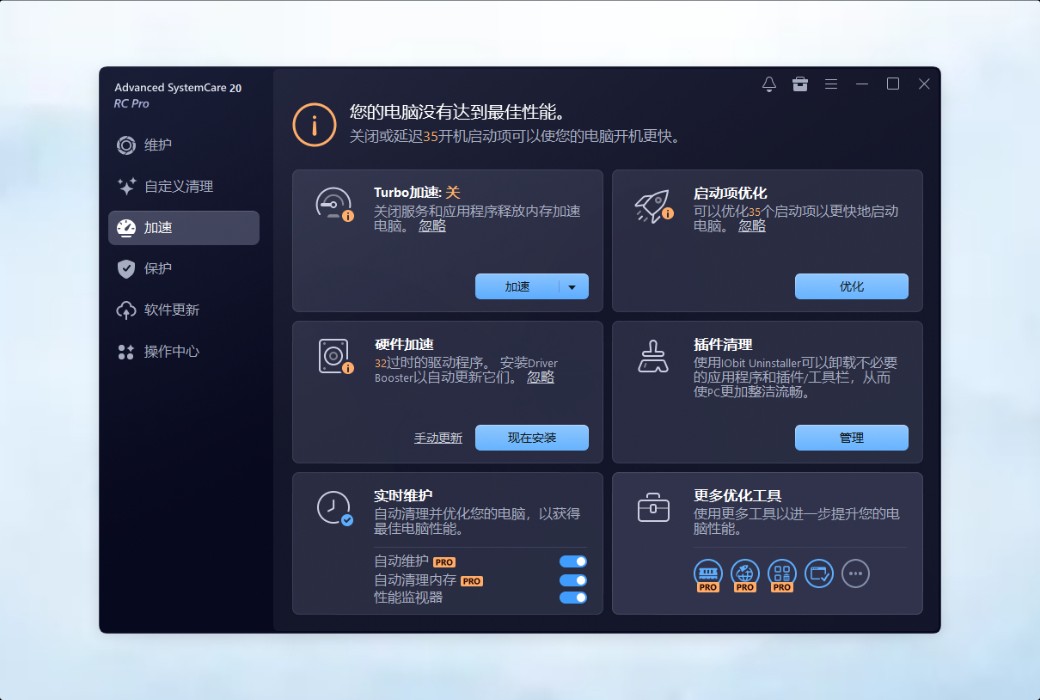Click 忽略 link in 硬件加速 card
1040x700 pixels.
541,378
